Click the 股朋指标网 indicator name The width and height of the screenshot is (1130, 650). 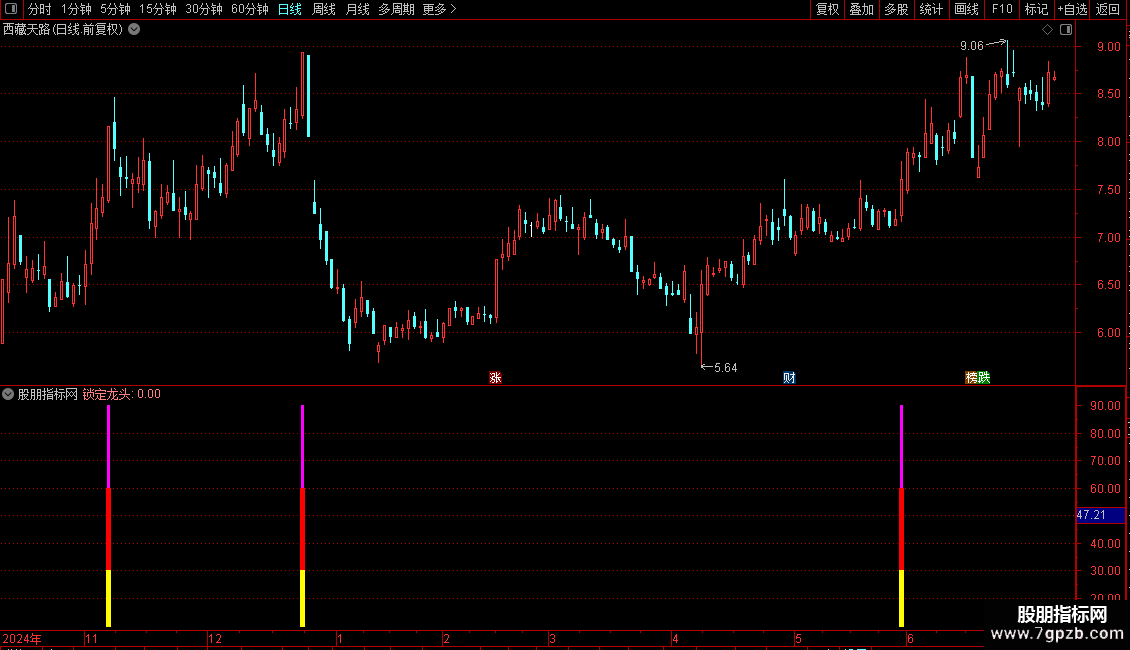48,394
